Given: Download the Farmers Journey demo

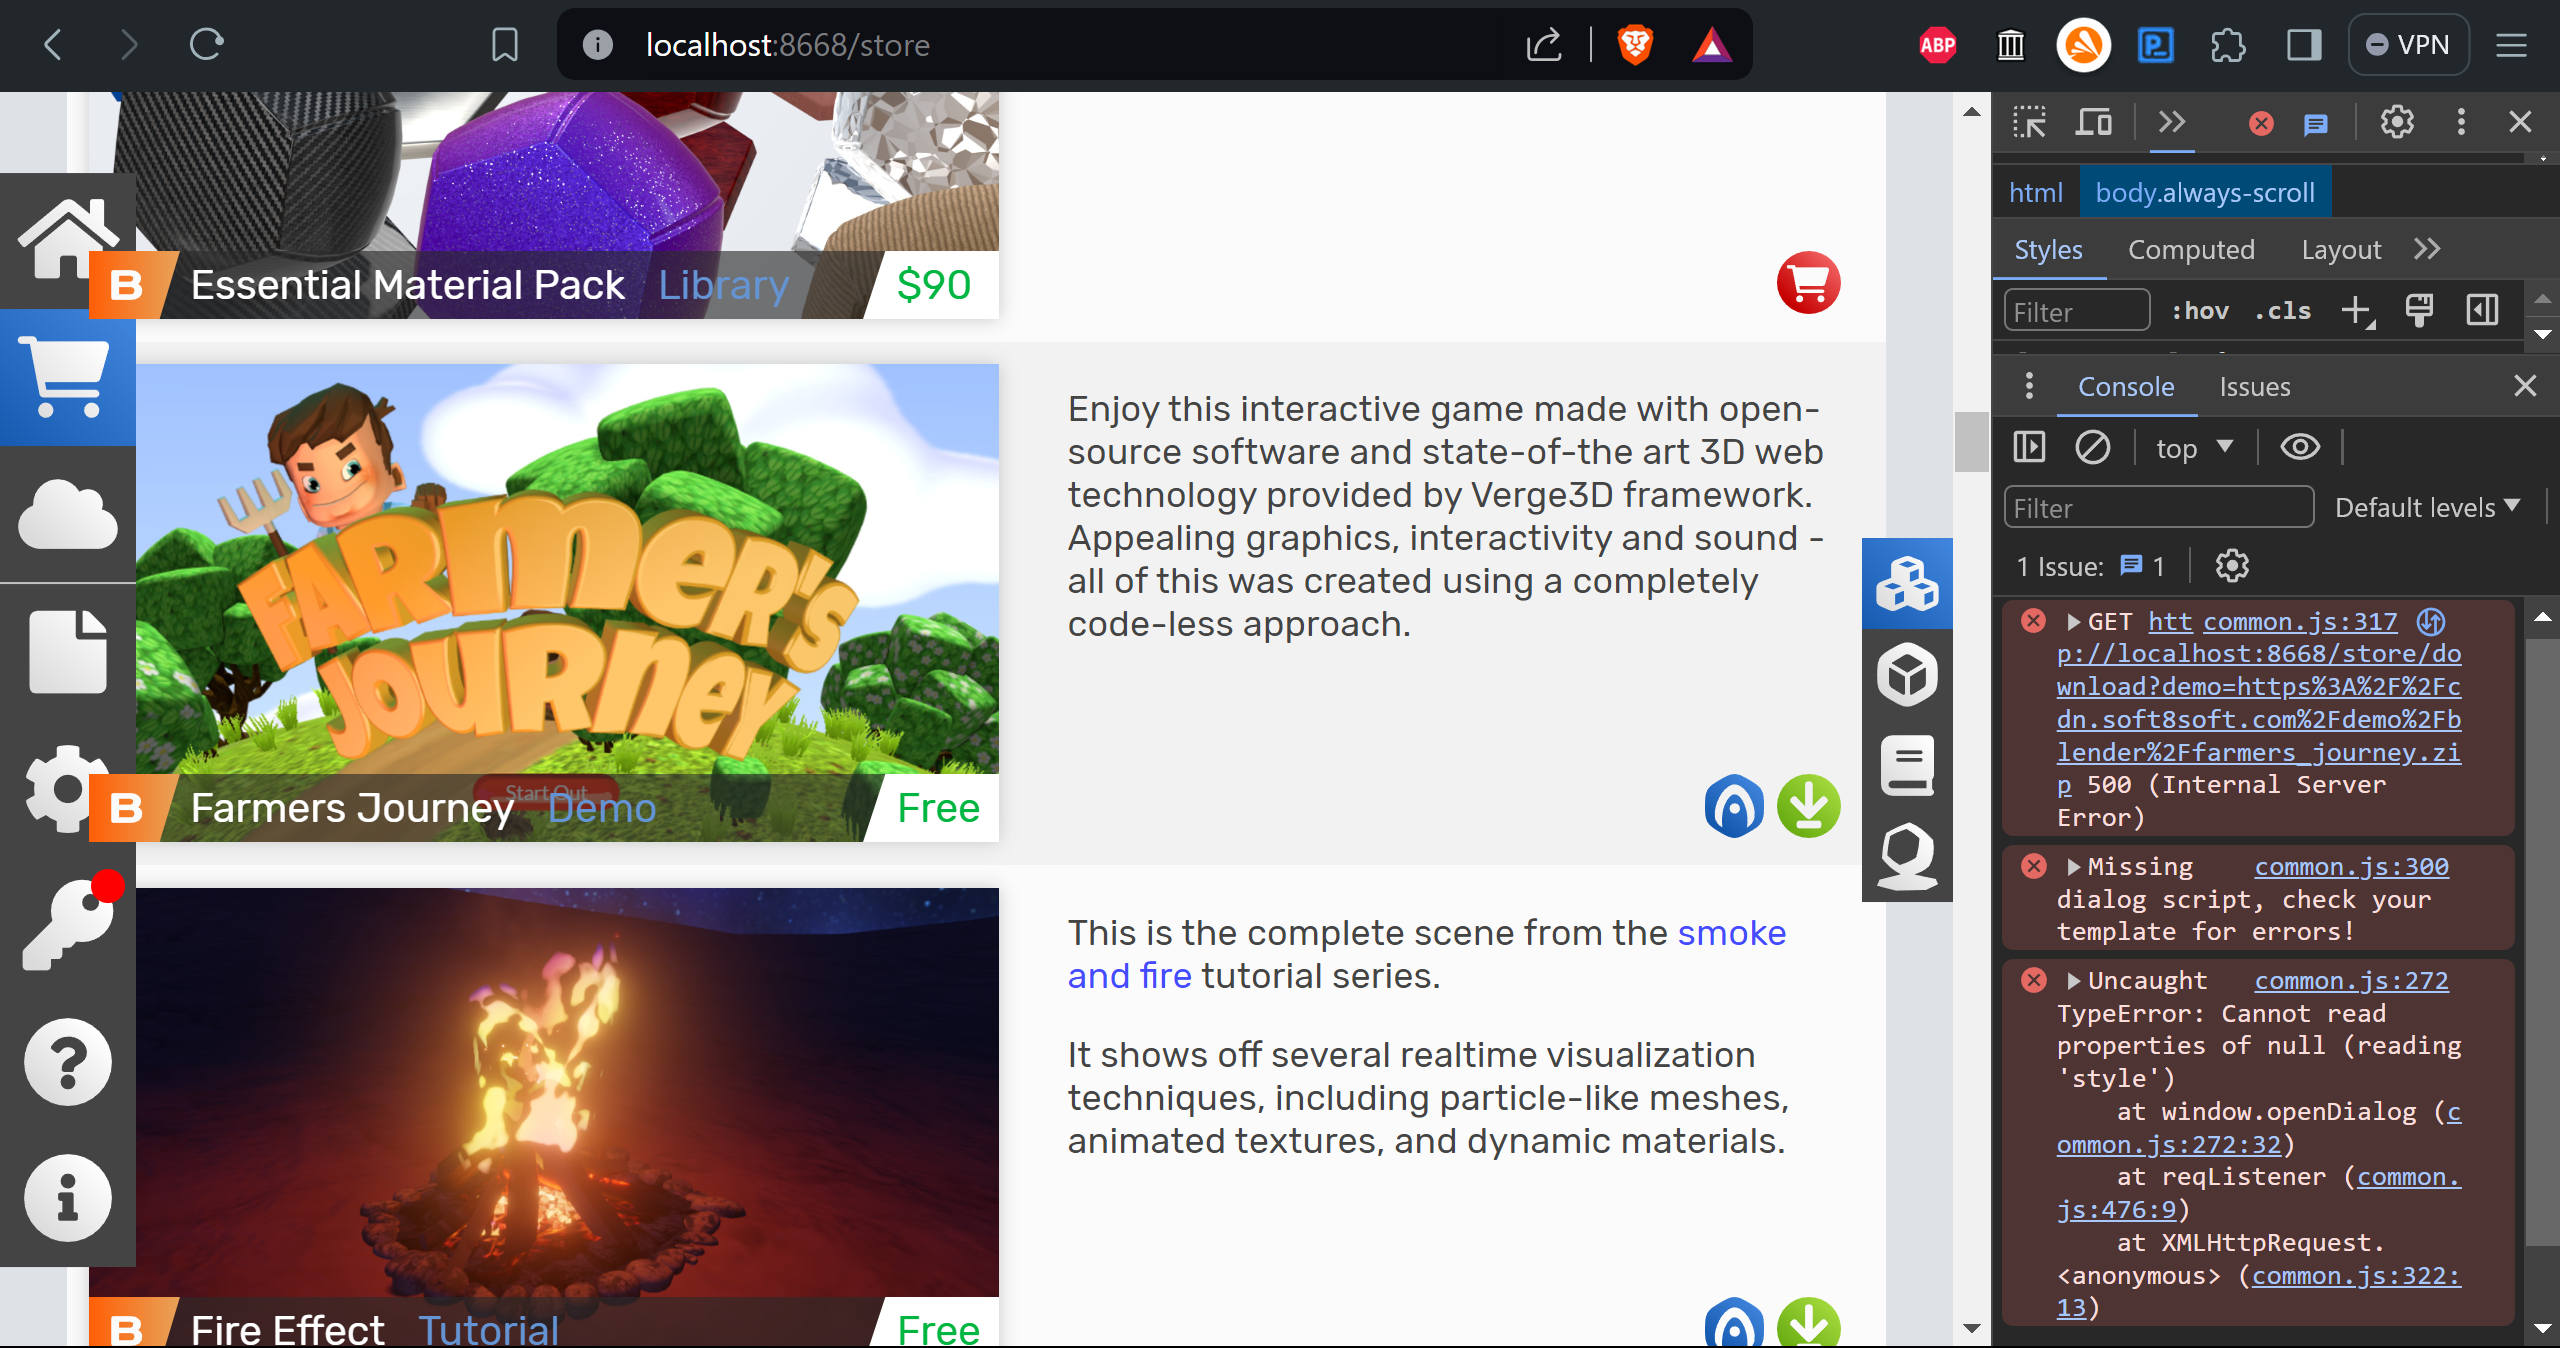Looking at the screenshot, I should pos(1808,806).
